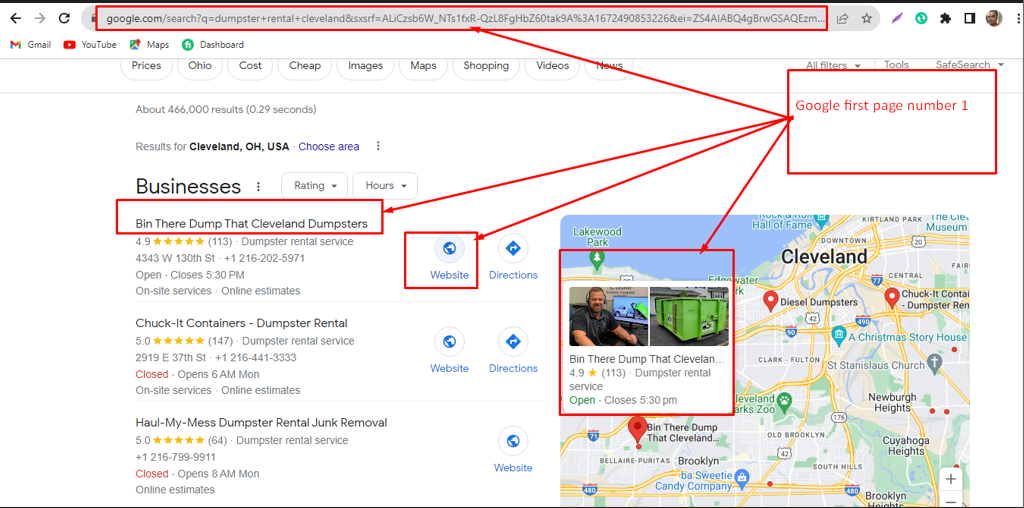
Task: Click the A Christmas Story House map marker
Action: click(x=840, y=337)
